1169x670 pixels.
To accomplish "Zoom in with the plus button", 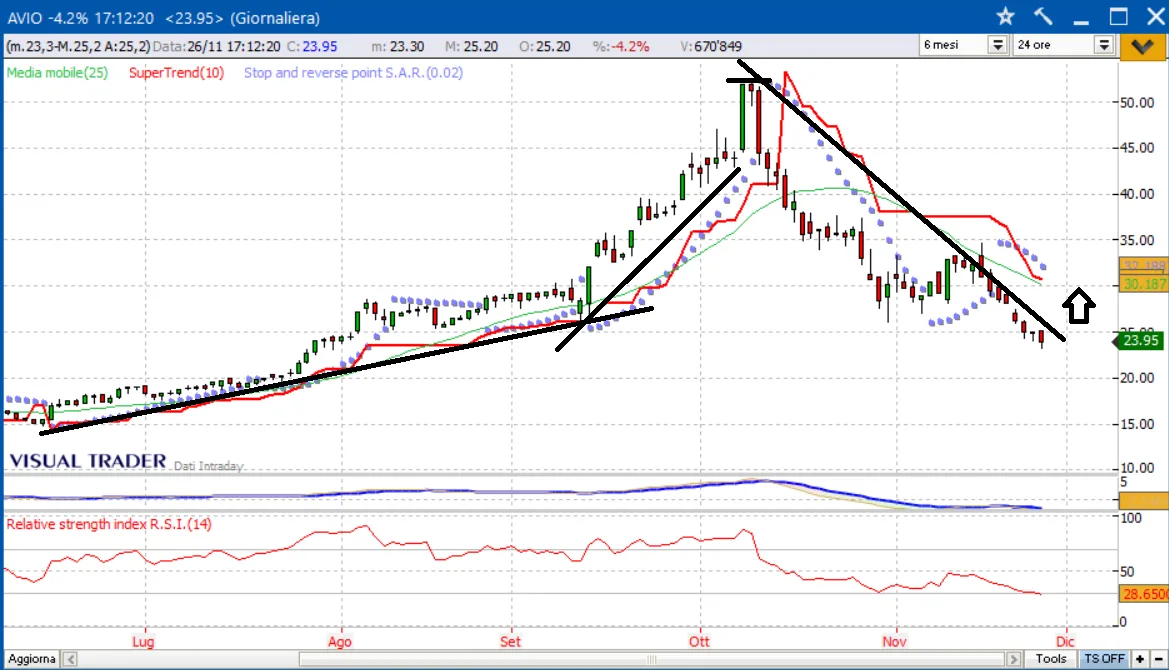I will 1140,659.
